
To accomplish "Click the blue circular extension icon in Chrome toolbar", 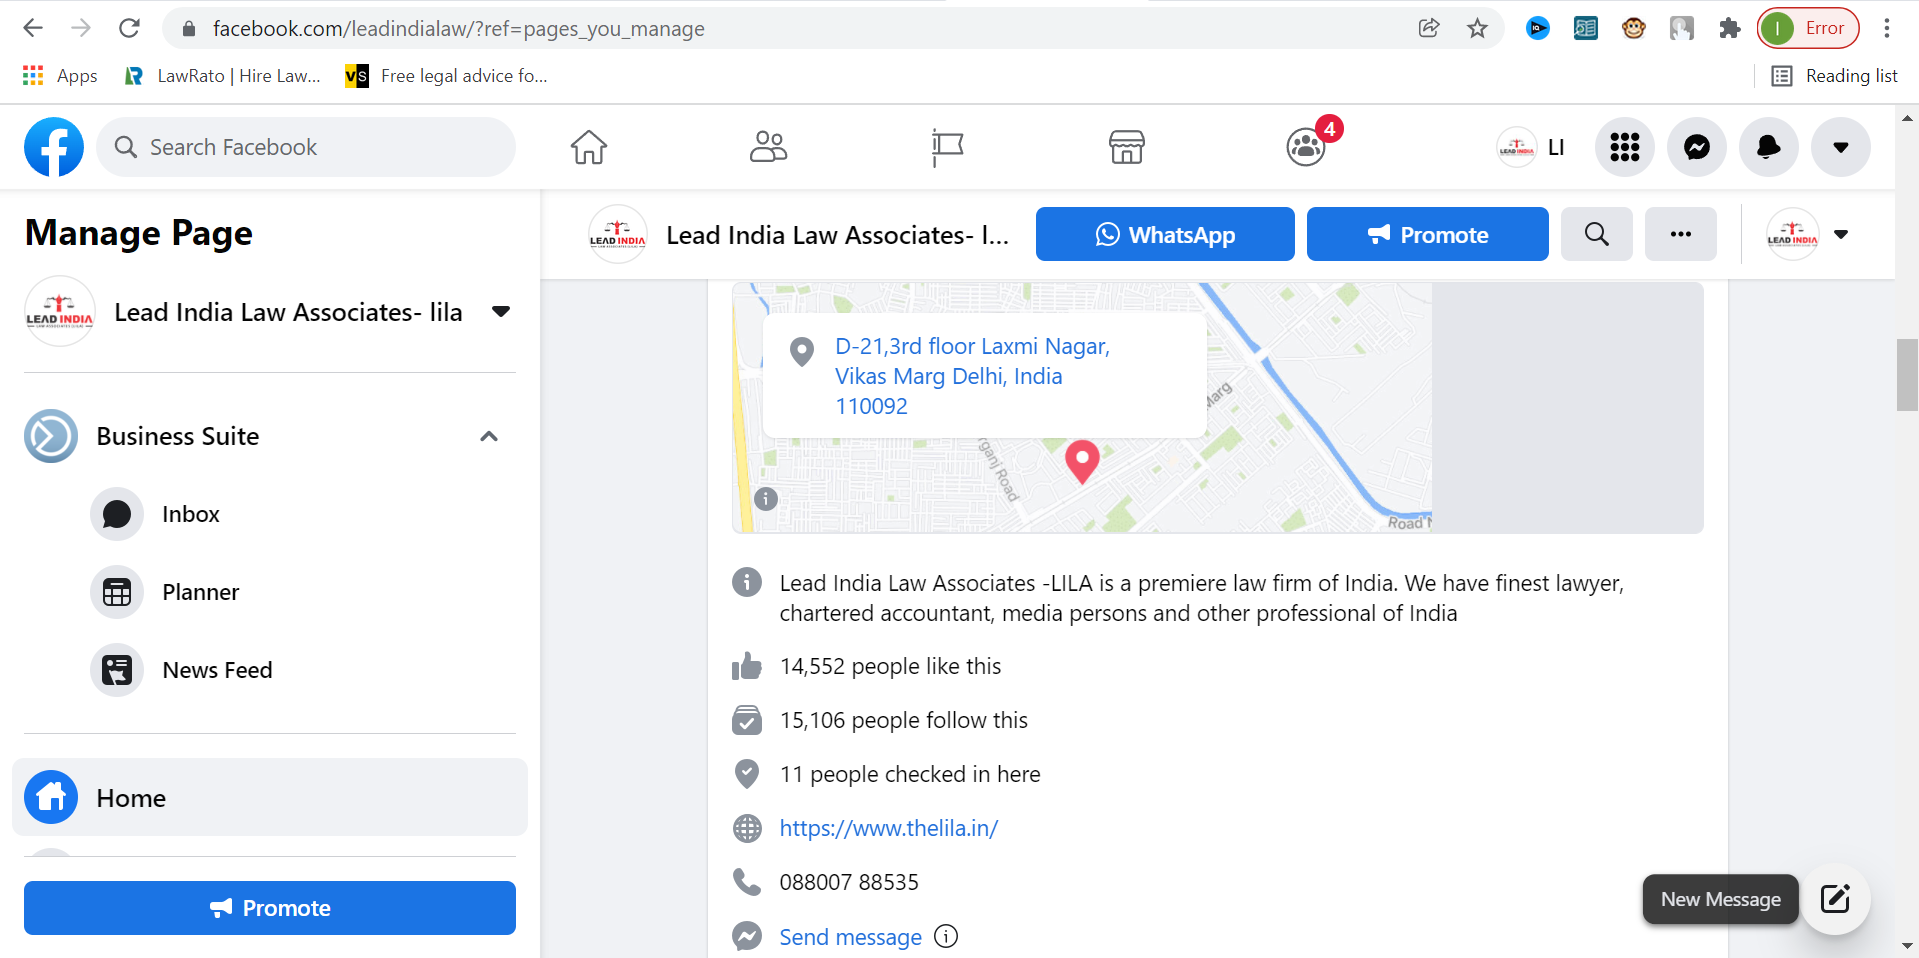I will pos(1538,28).
